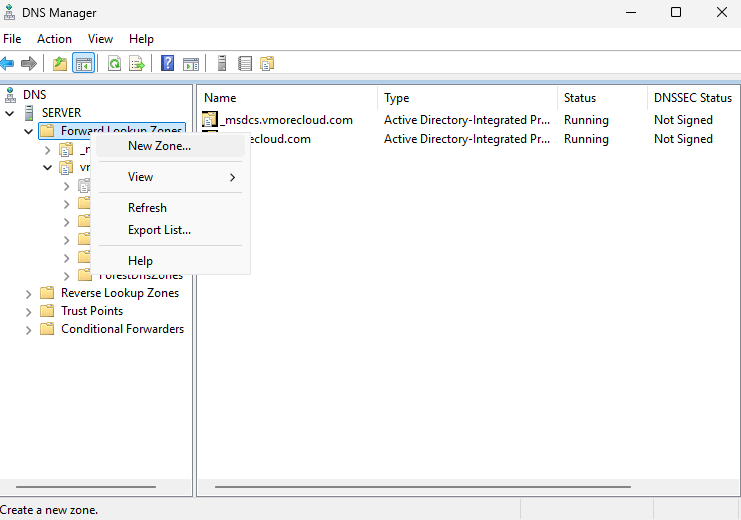Image resolution: width=741 pixels, height=520 pixels.
Task: Click the folder-with-documents toolbar icon
Action: click(267, 63)
